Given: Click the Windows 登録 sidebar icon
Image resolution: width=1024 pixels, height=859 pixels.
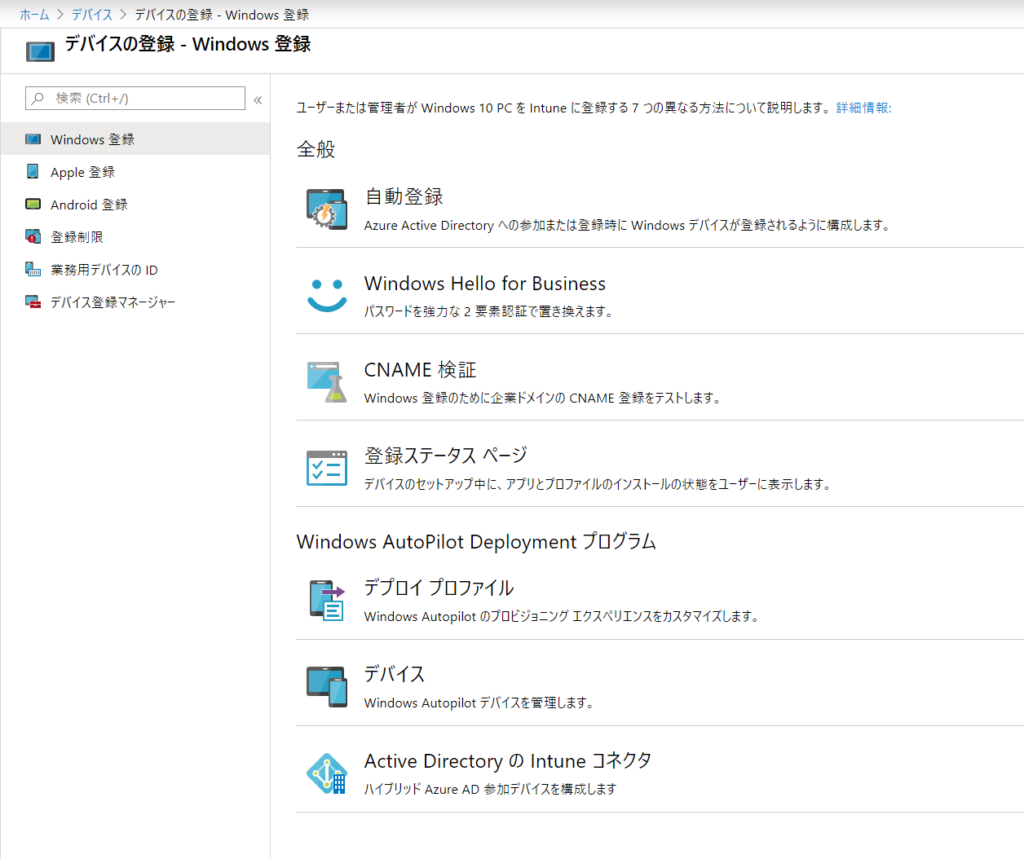Looking at the screenshot, I should pyautogui.click(x=33, y=139).
